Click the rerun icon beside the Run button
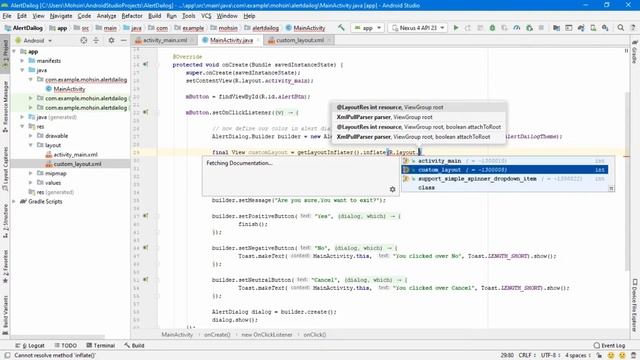 pos(468,28)
